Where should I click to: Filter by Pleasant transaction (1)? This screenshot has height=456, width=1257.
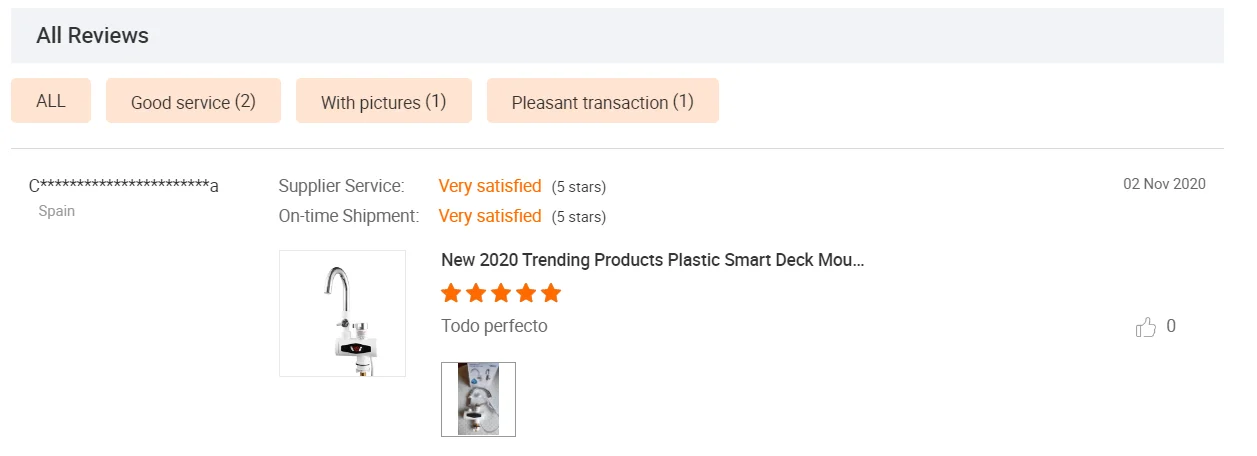pyautogui.click(x=602, y=102)
